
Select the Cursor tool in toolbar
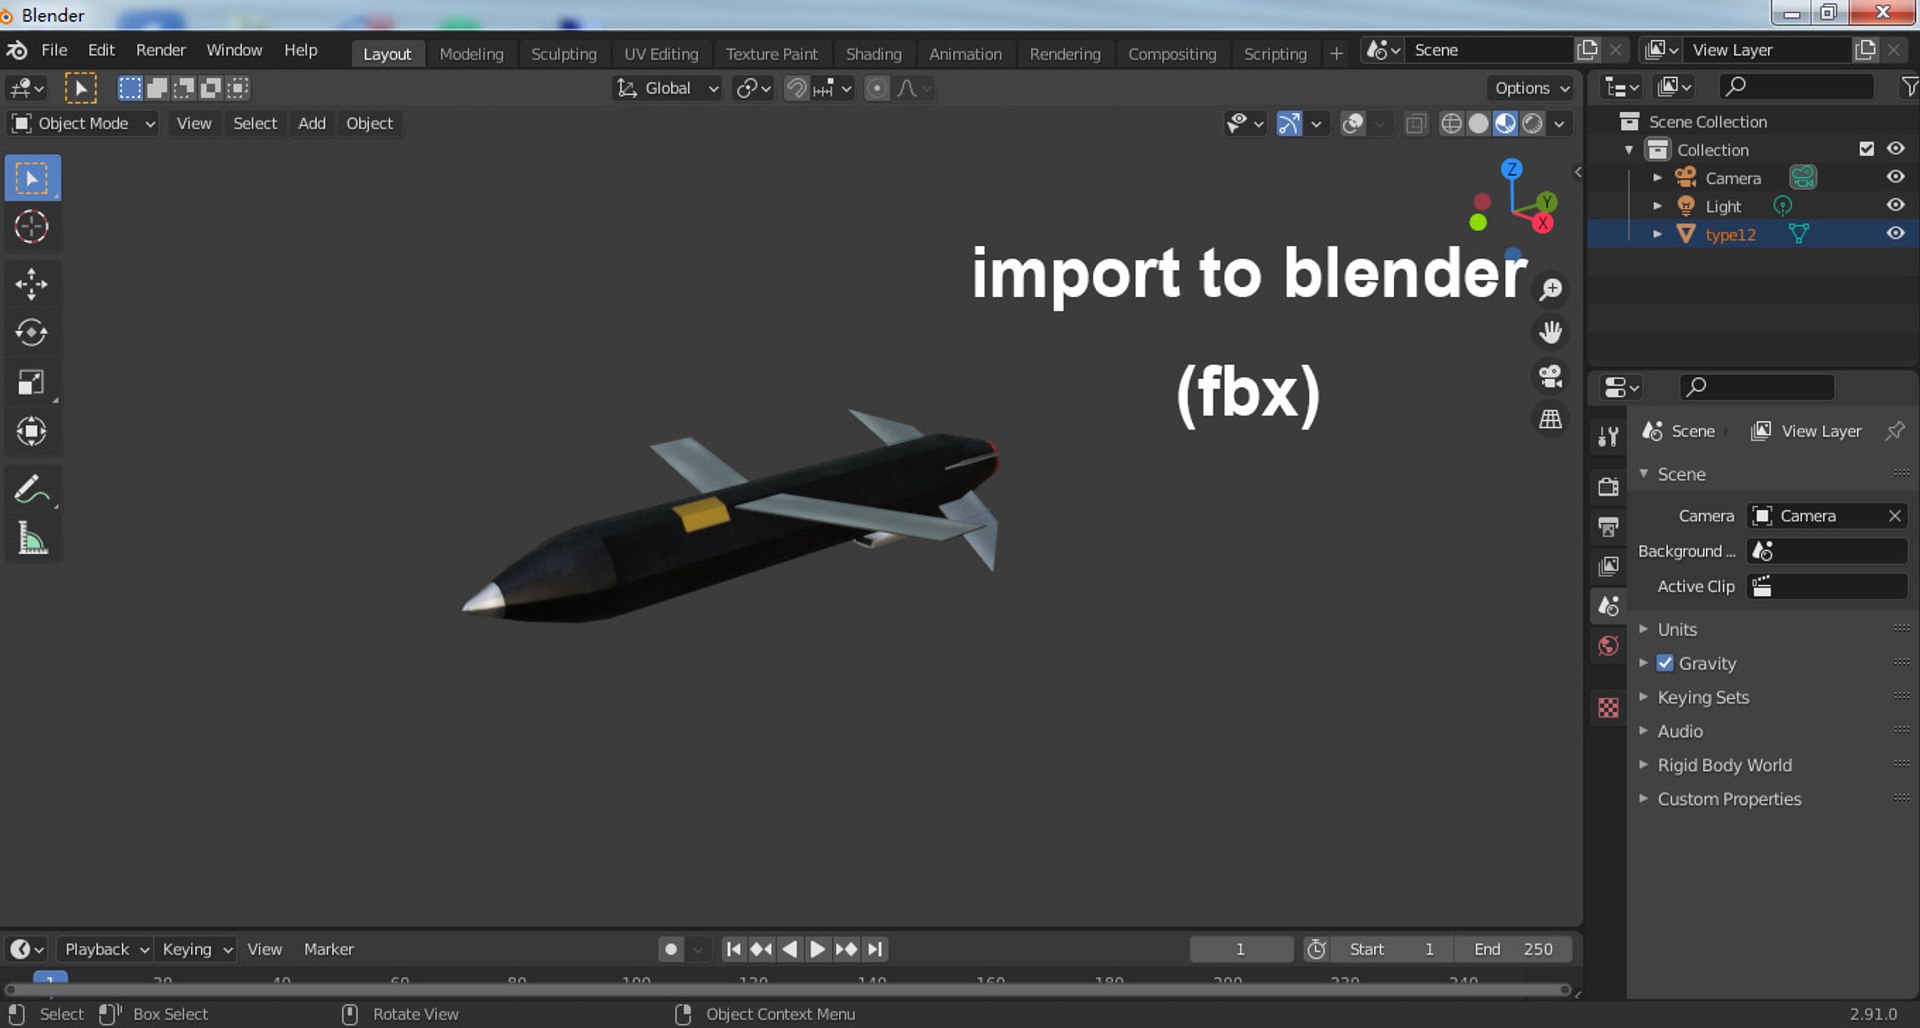[x=32, y=227]
